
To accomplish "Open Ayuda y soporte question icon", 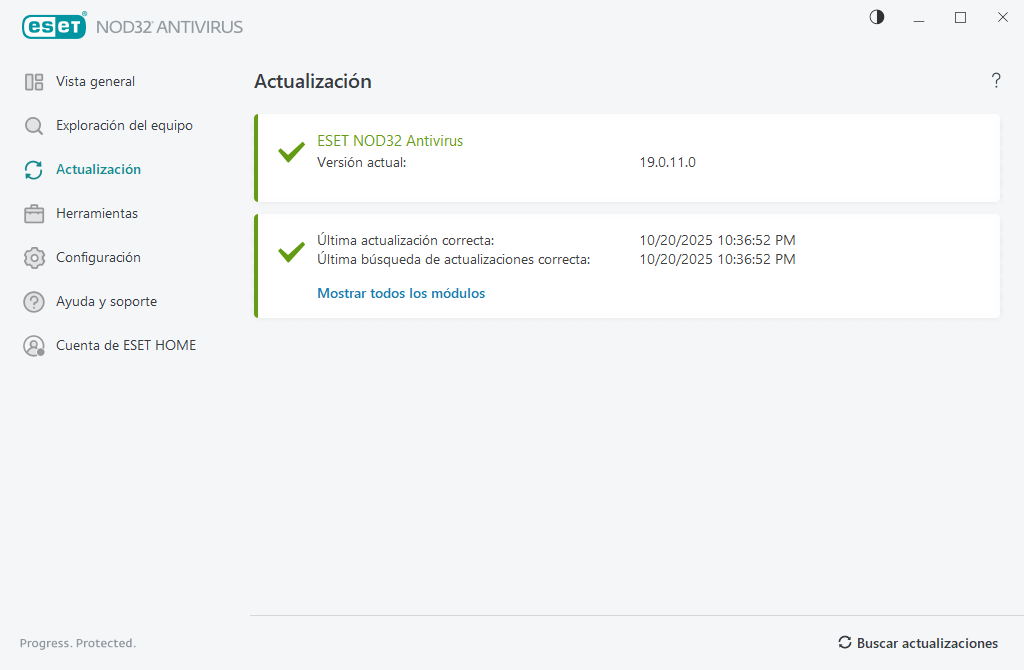I will (33, 301).
